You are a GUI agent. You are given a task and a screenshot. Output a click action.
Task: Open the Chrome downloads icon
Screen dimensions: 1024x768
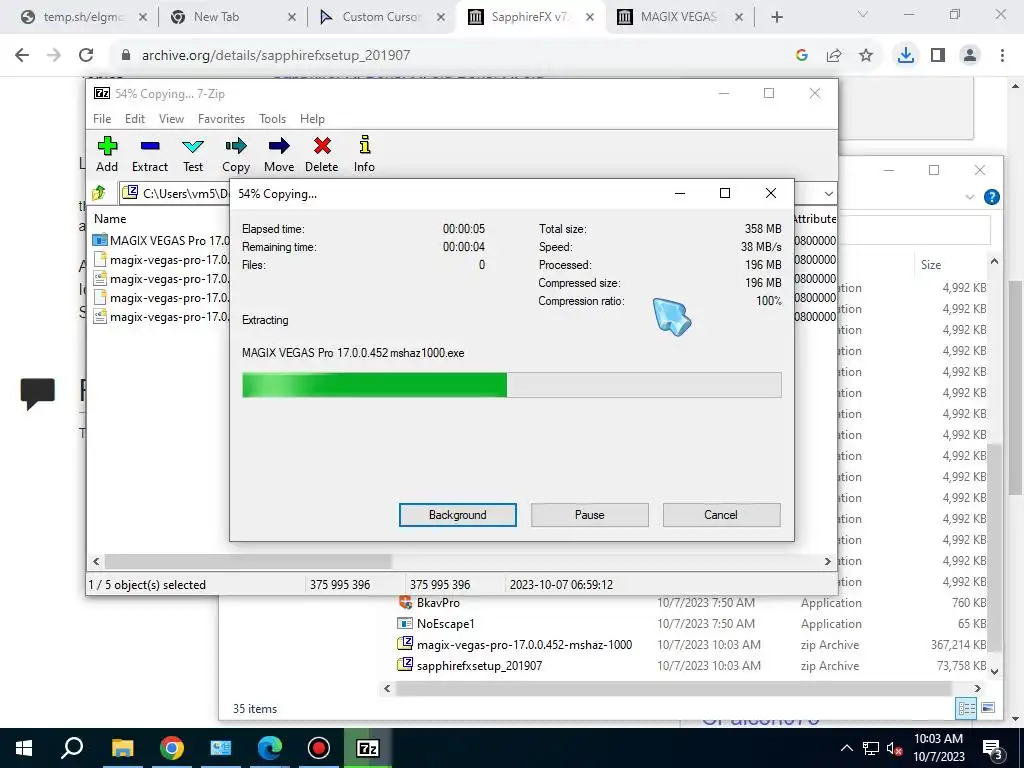coord(906,56)
